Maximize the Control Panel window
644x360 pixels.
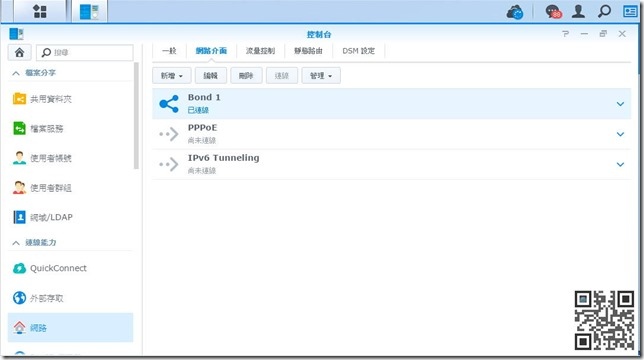[603, 34]
